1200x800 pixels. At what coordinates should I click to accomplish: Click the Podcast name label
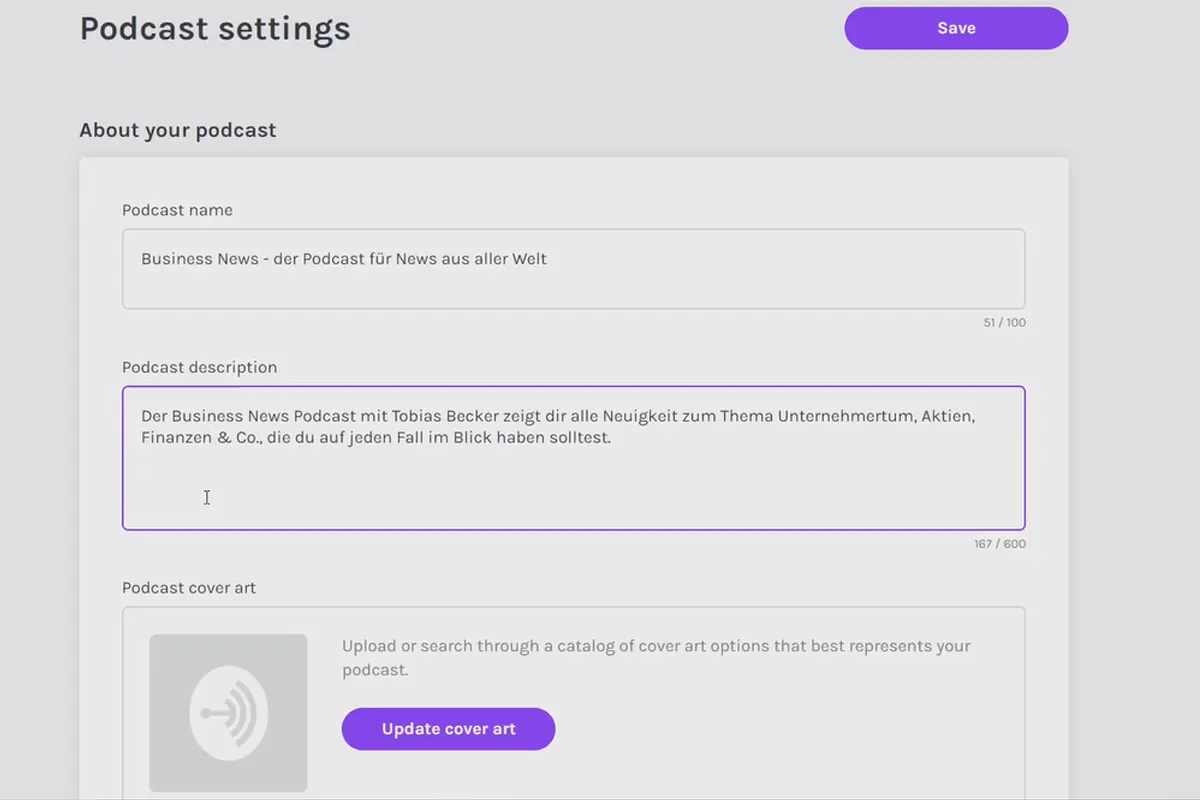pos(177,210)
